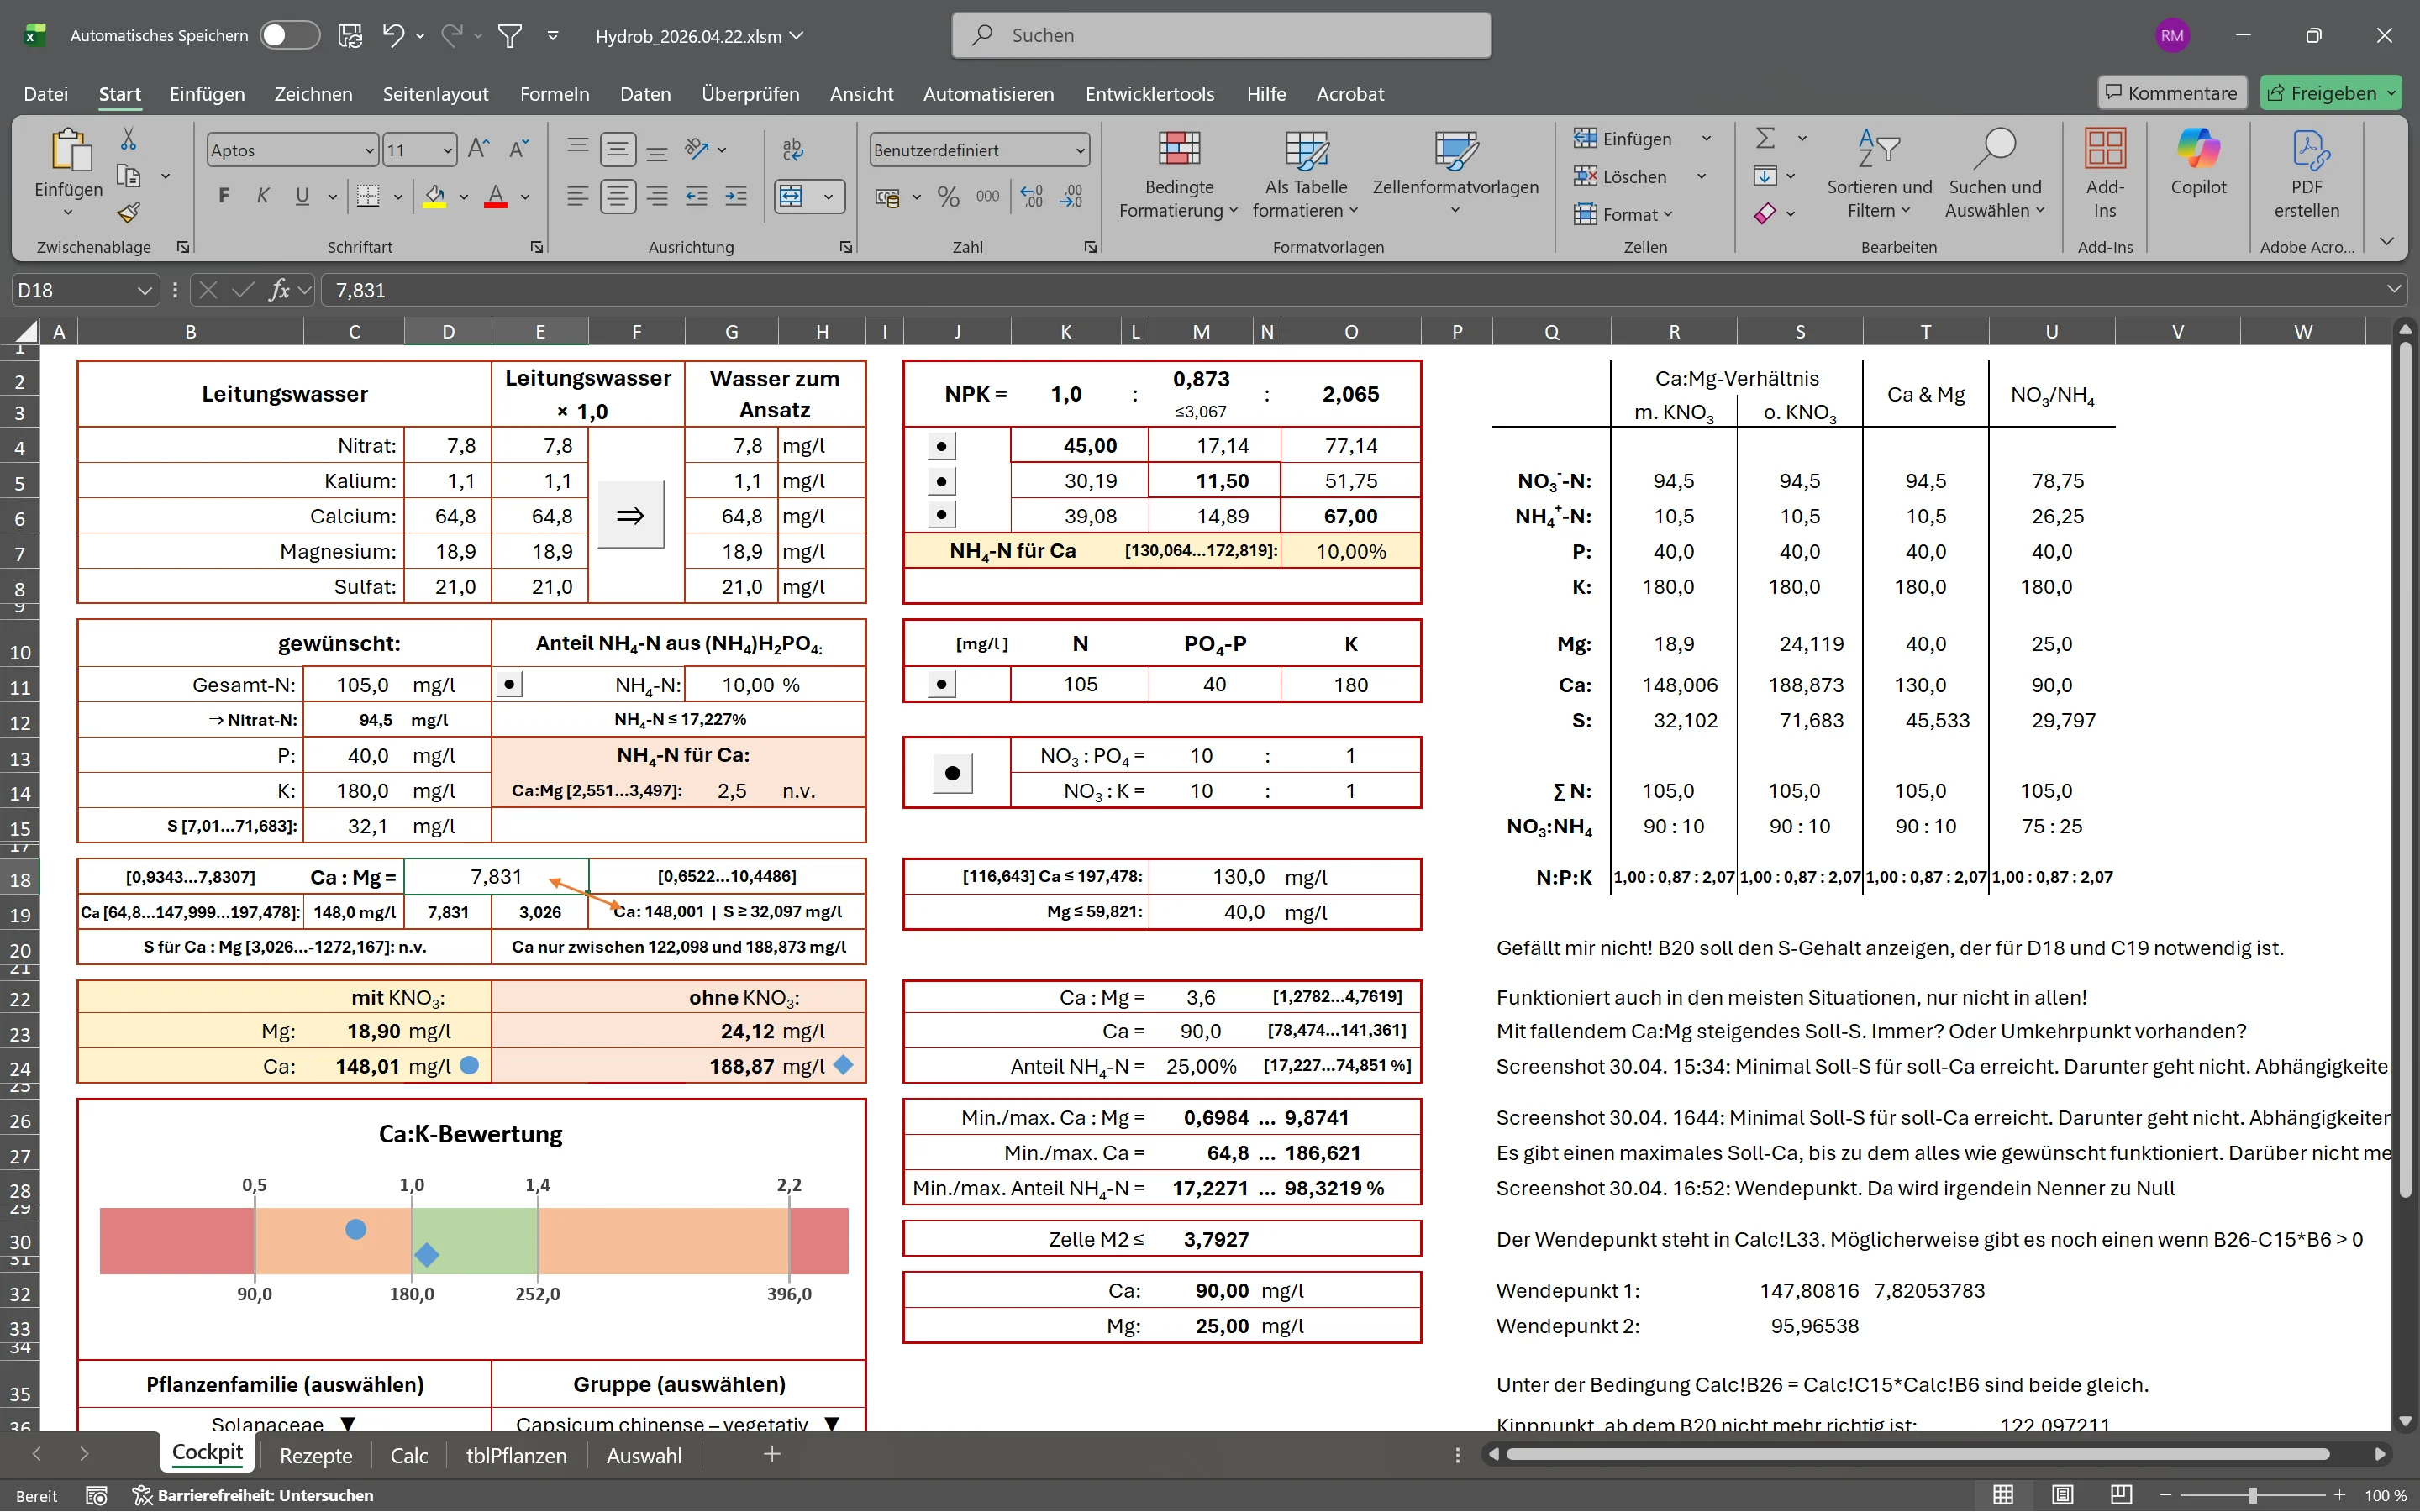
Task: Select the radio button in the 30,19 row
Action: (x=941, y=481)
